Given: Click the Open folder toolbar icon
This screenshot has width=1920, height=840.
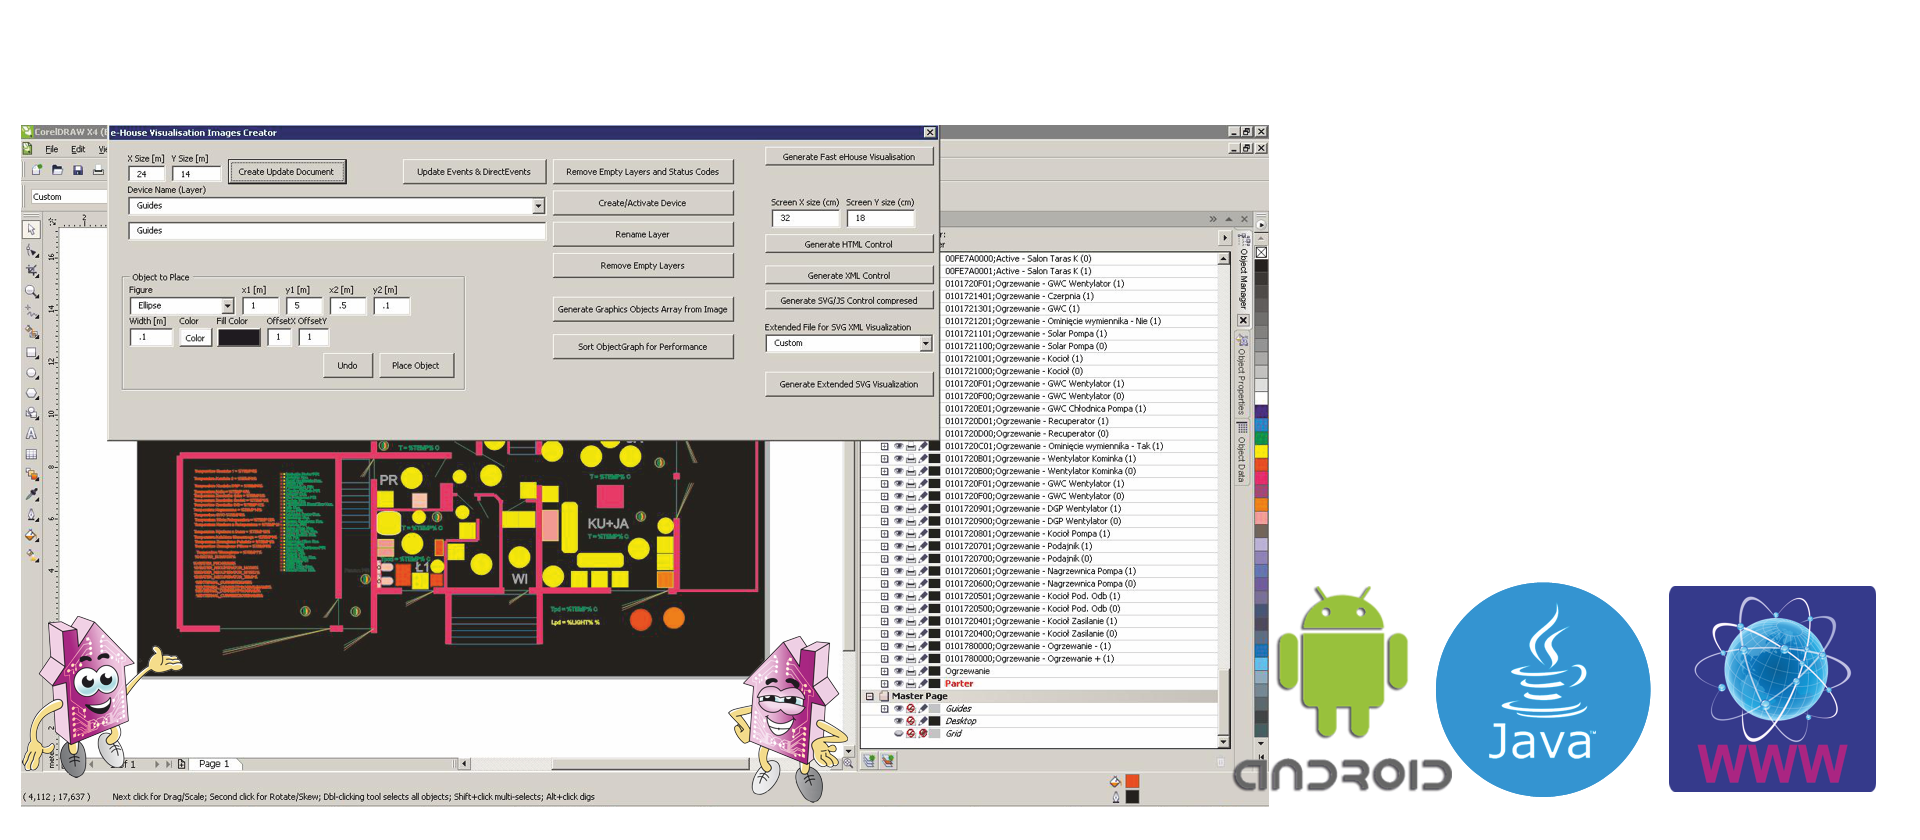Looking at the screenshot, I should click(57, 170).
